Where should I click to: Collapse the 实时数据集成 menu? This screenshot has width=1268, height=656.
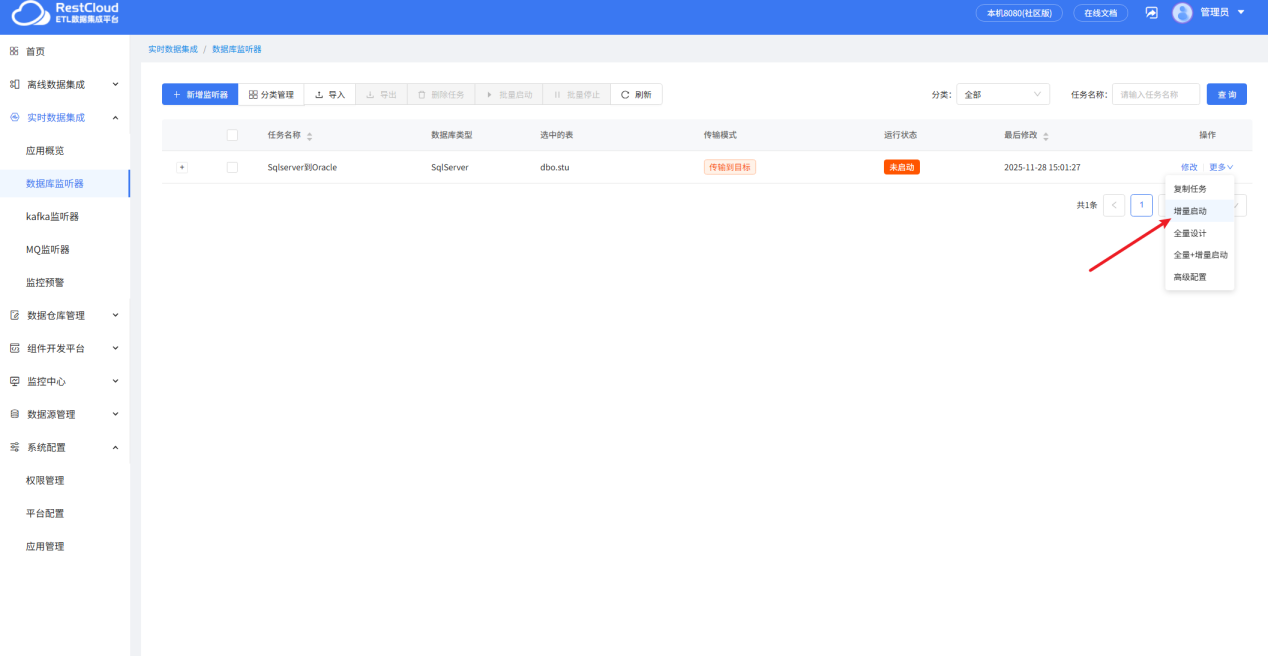click(x=65, y=117)
